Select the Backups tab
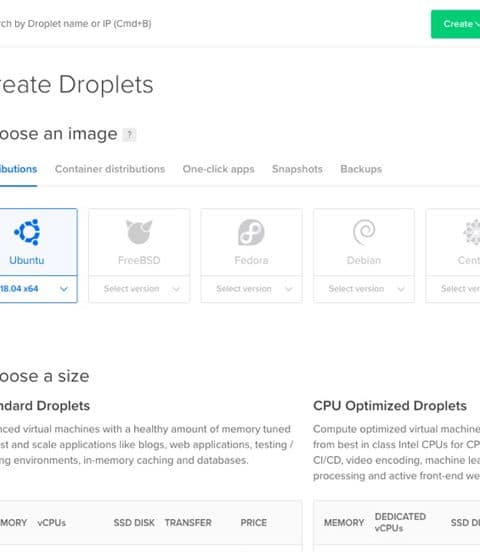The width and height of the screenshot is (480, 552). [x=361, y=169]
